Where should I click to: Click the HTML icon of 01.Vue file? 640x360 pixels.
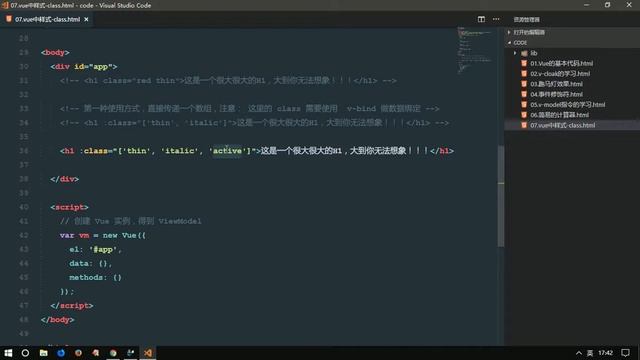pyautogui.click(x=524, y=63)
